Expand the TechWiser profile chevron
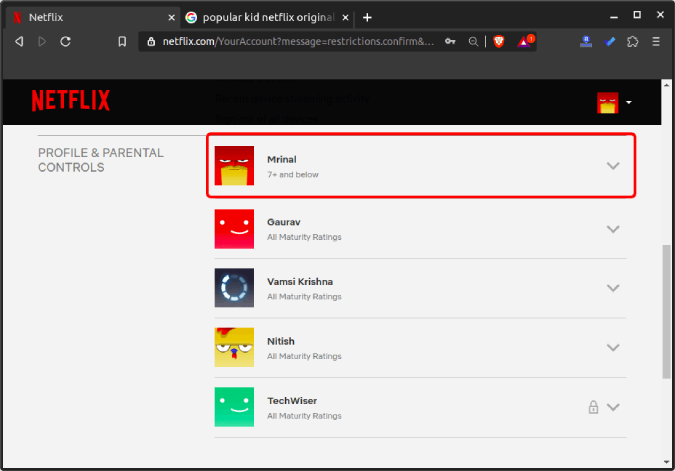The width and height of the screenshot is (675, 471). 613,407
